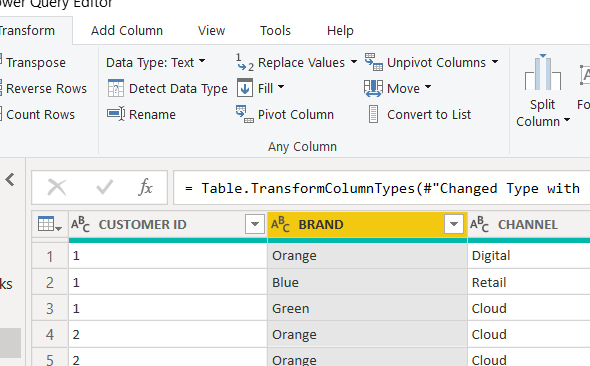Screen dimensions: 590x366
Task: Expand Unpivot Columns dropdown arrow
Action: 495,62
